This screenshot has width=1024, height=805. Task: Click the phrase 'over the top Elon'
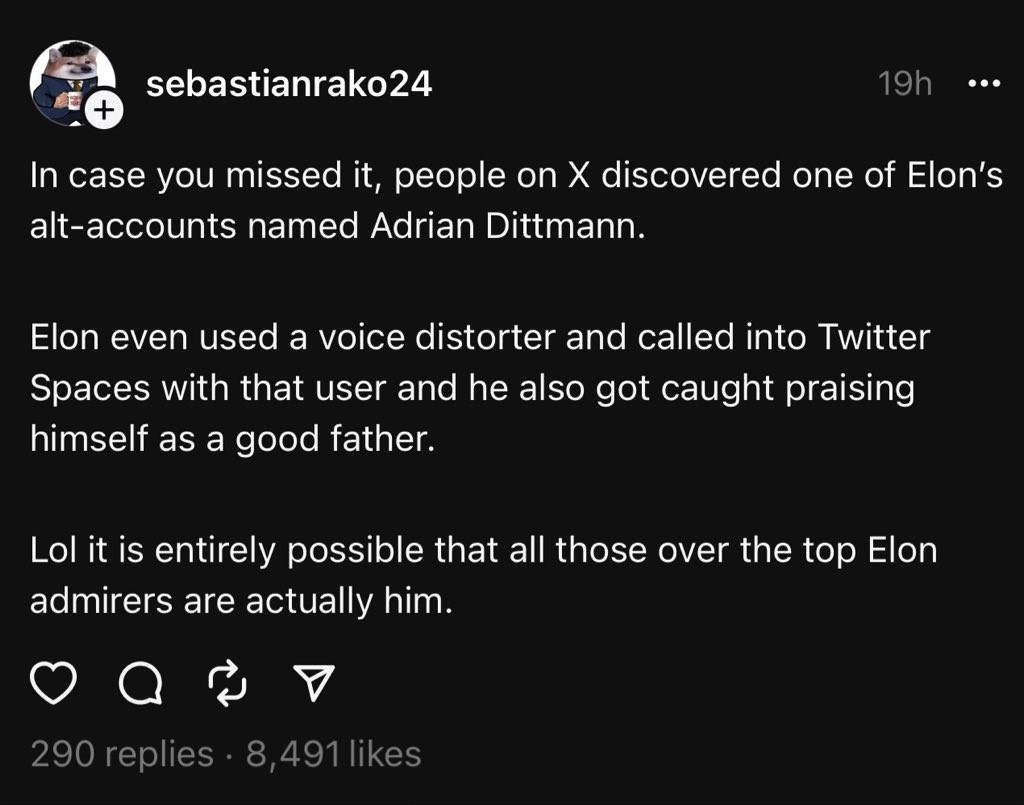(801, 550)
